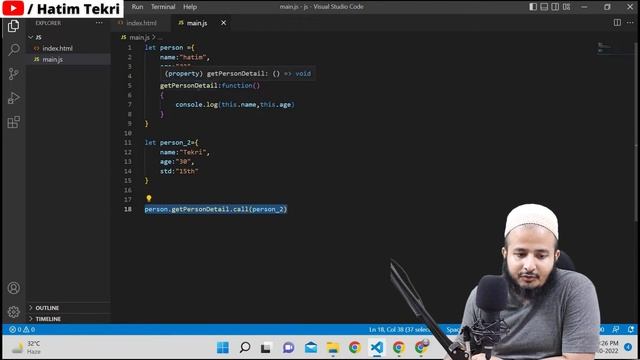Viewport: 640px width, 360px height.
Task: Toggle the Panel layout icon
Action: click(x=544, y=7)
